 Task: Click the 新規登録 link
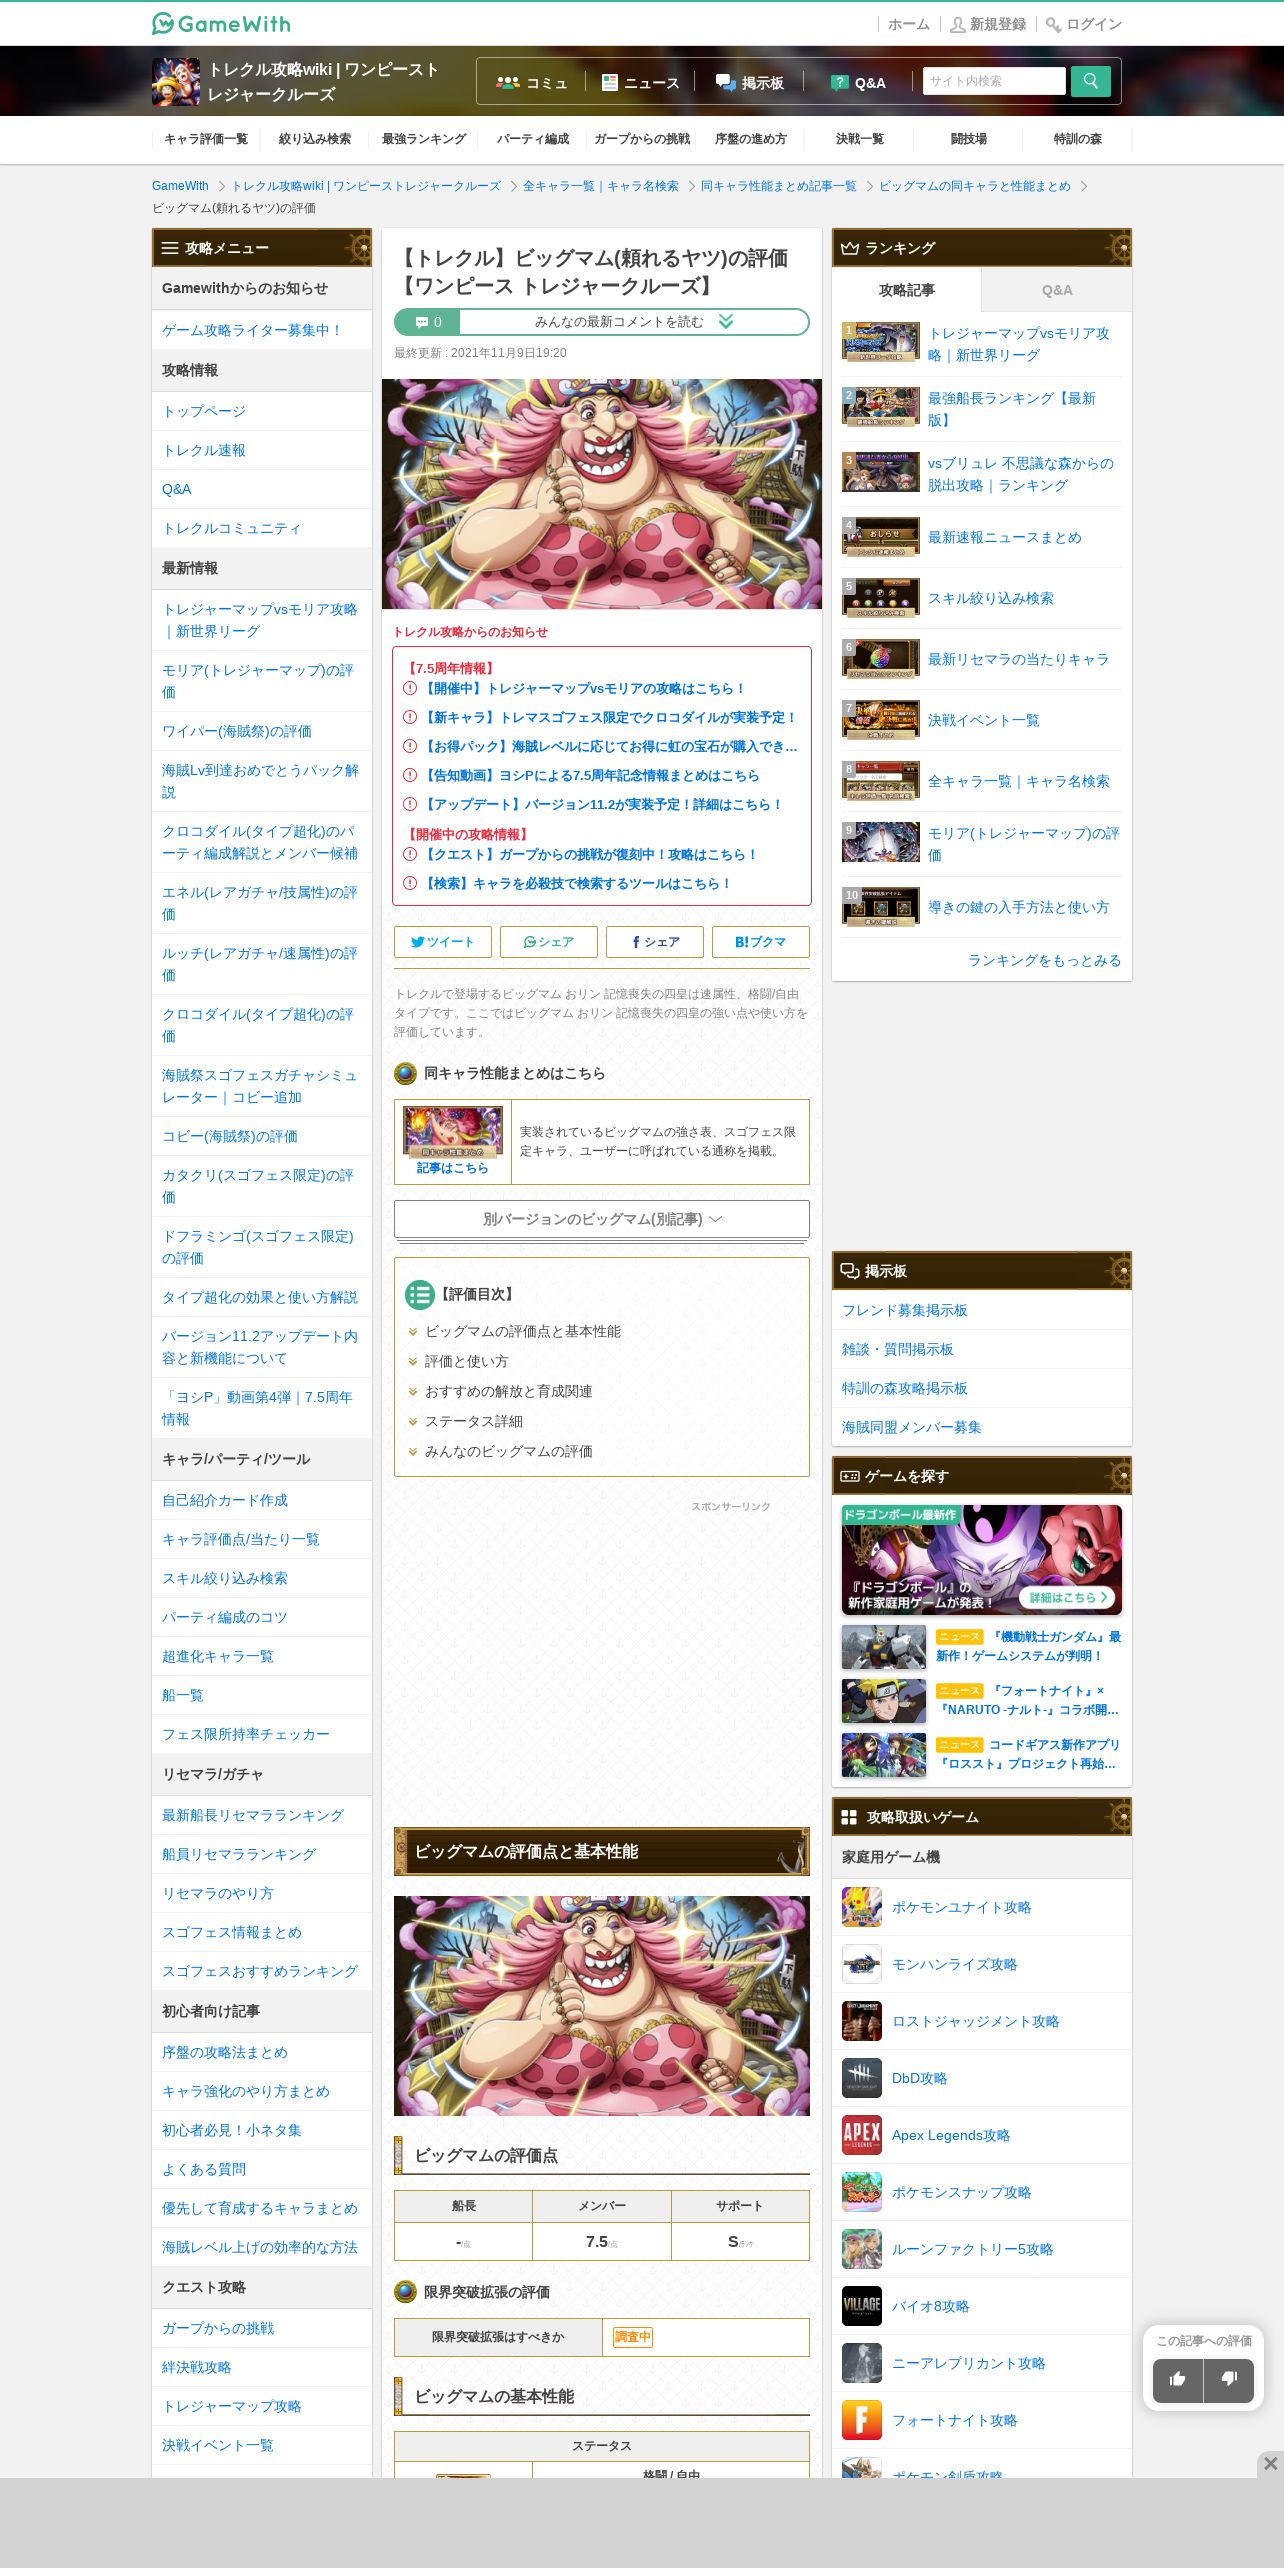[988, 24]
